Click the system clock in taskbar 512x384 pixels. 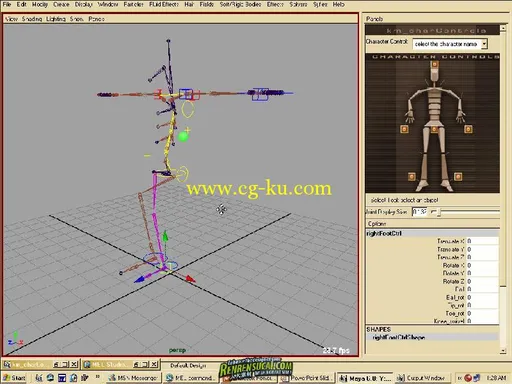pyautogui.click(x=496, y=378)
